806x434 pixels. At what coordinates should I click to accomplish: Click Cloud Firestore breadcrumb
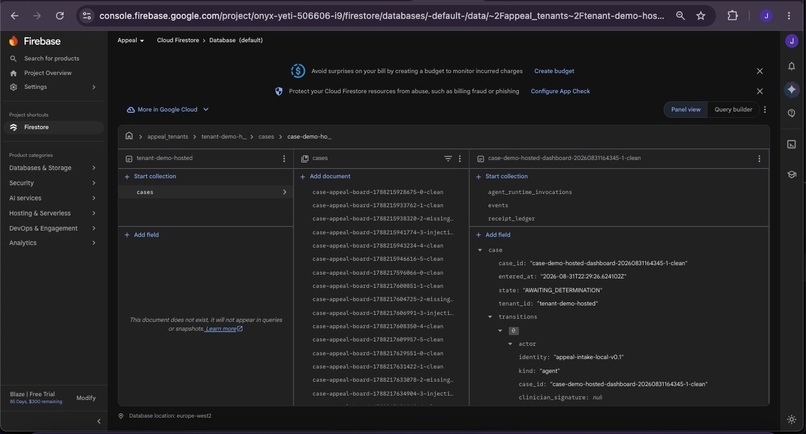pos(178,40)
